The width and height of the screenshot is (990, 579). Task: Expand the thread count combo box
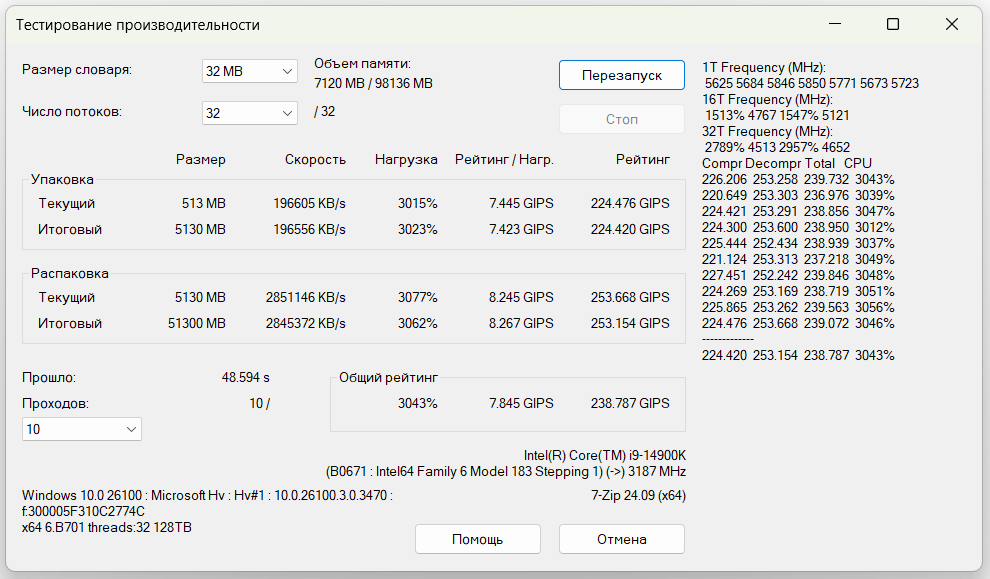[x=249, y=113]
